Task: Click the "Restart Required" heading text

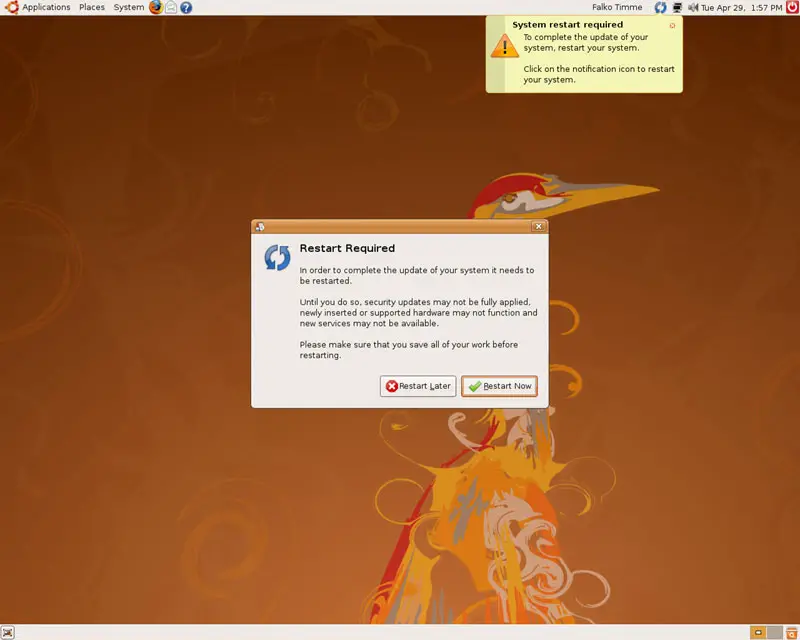Action: pos(347,248)
